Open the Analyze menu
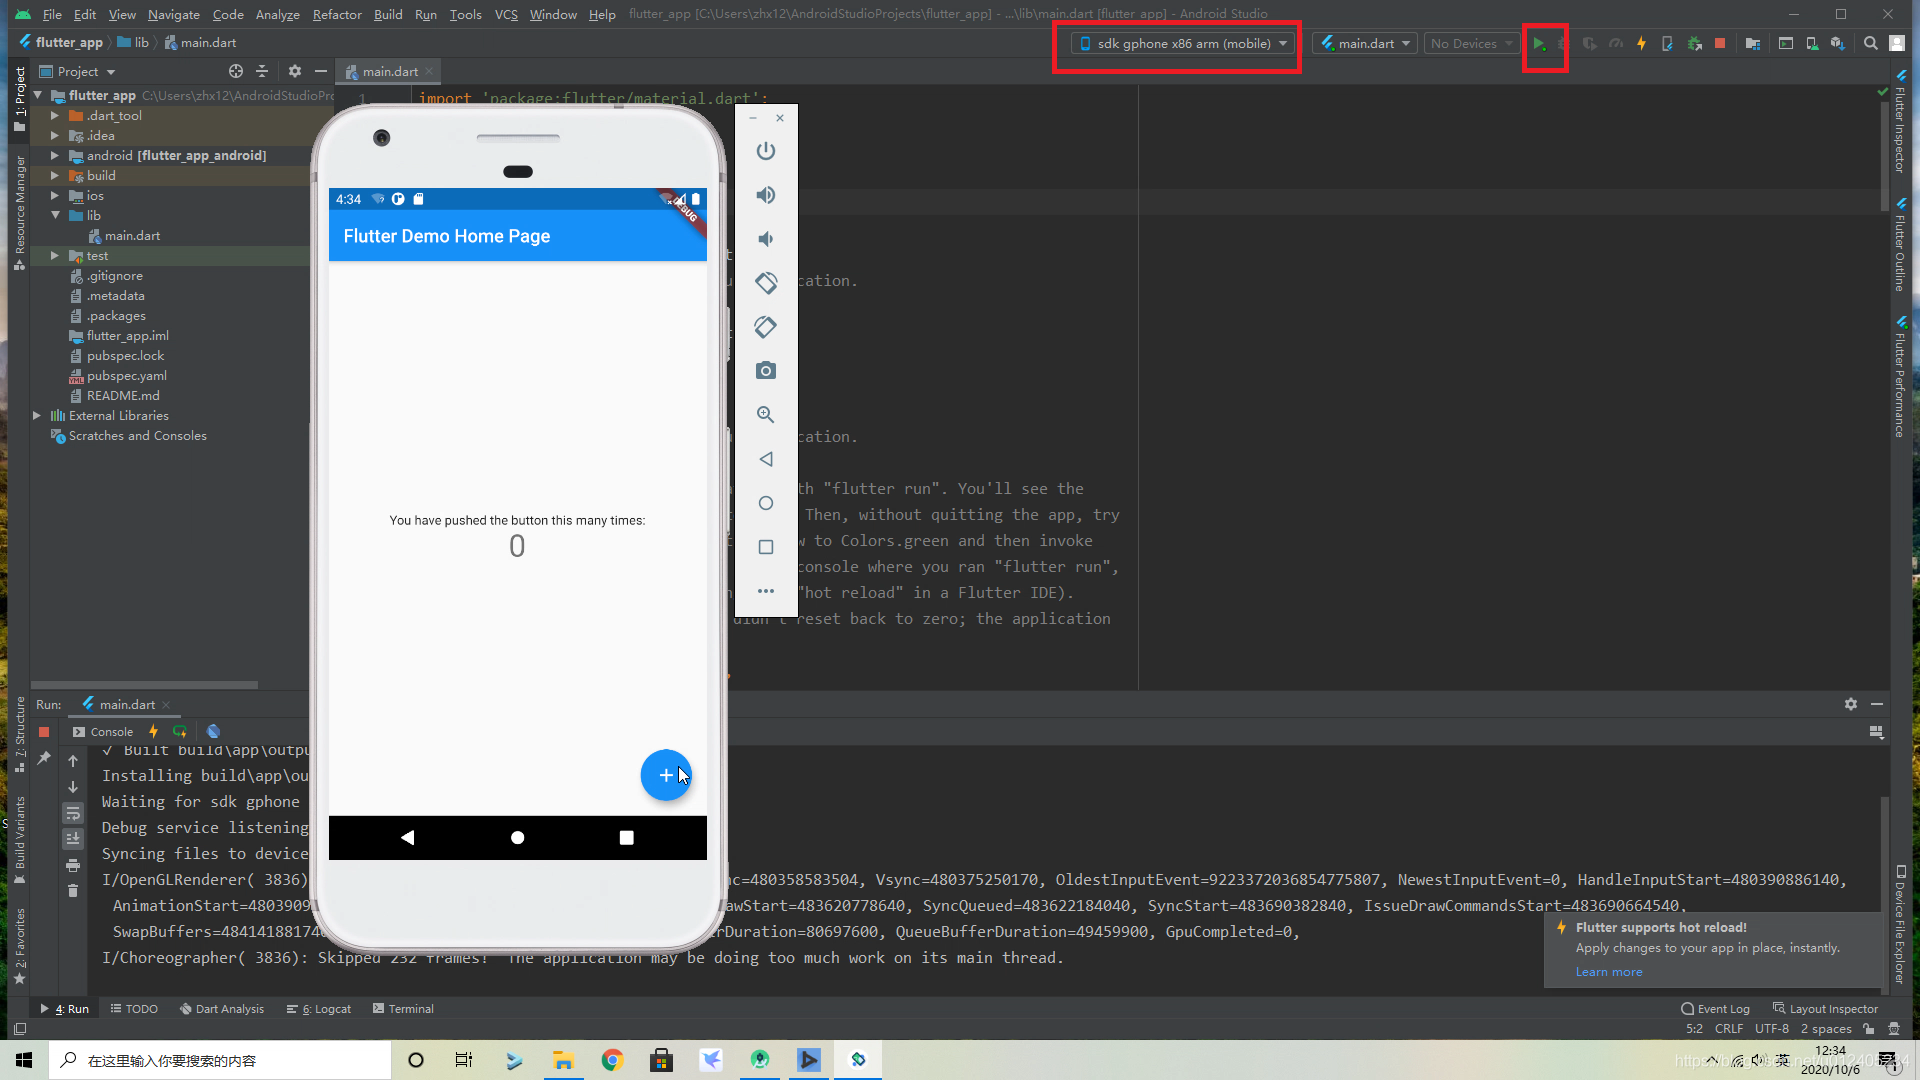This screenshot has width=1920, height=1080. coord(277,14)
